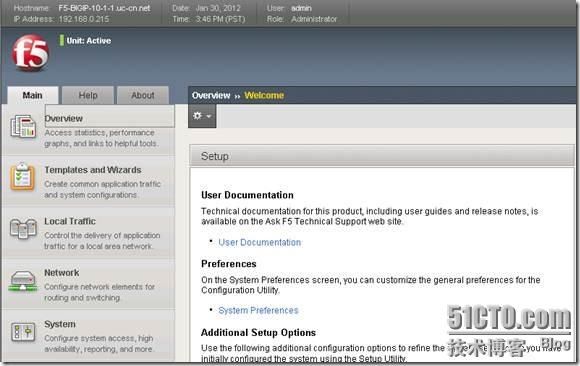Open the User Documentation link

pos(260,242)
